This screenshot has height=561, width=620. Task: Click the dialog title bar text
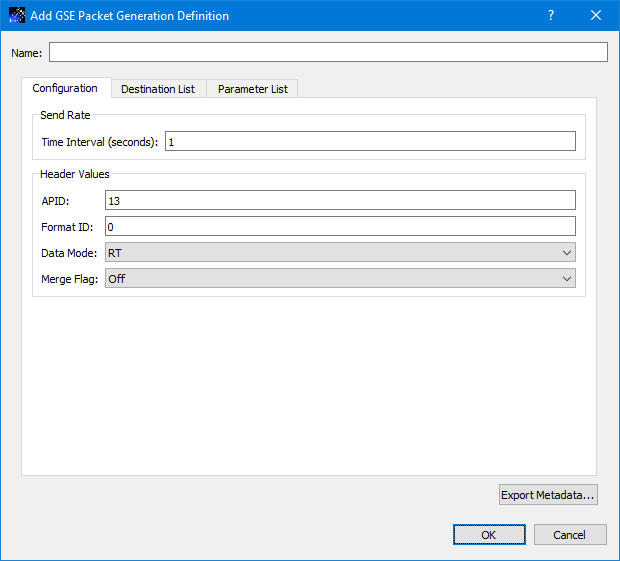pos(130,16)
